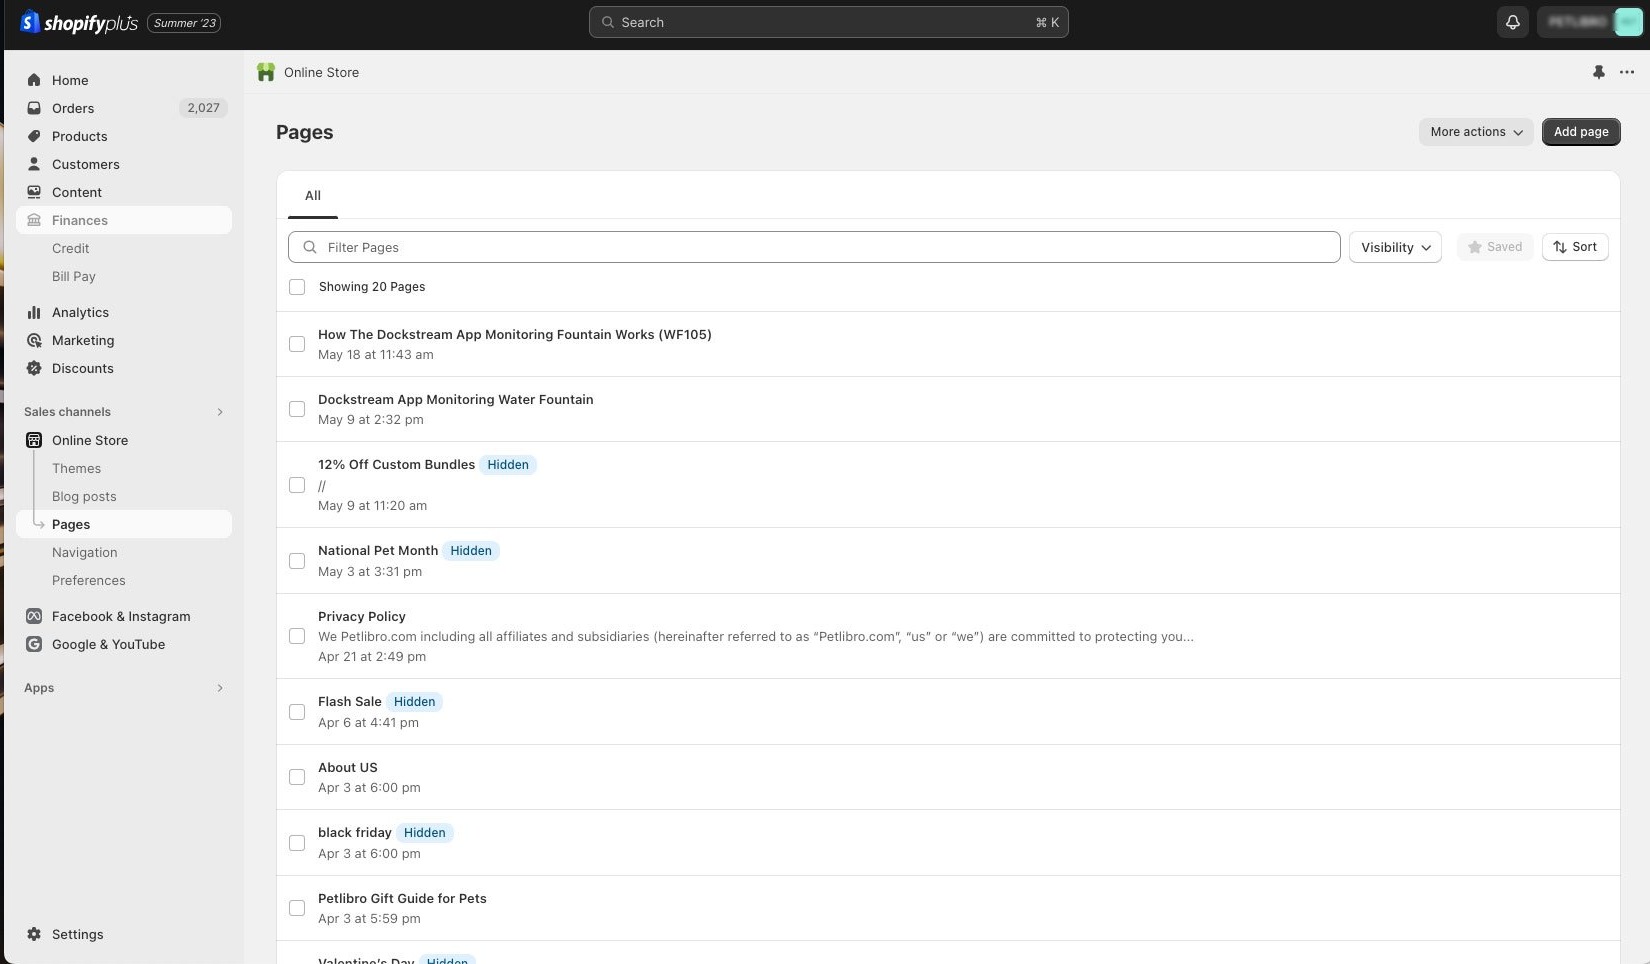Click the Sort button
Screen dimensions: 1650x964
coord(1575,247)
